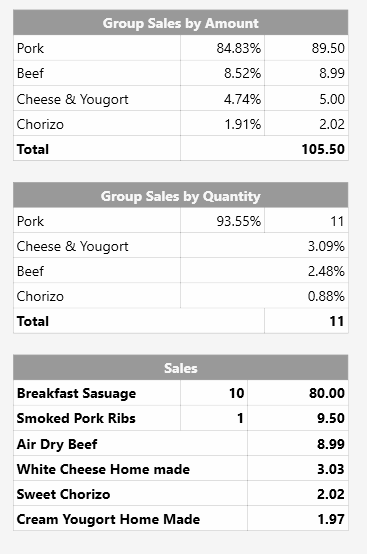This screenshot has width=367, height=554.
Task: Select the Breakfast Sasuage item row
Action: coord(181,393)
